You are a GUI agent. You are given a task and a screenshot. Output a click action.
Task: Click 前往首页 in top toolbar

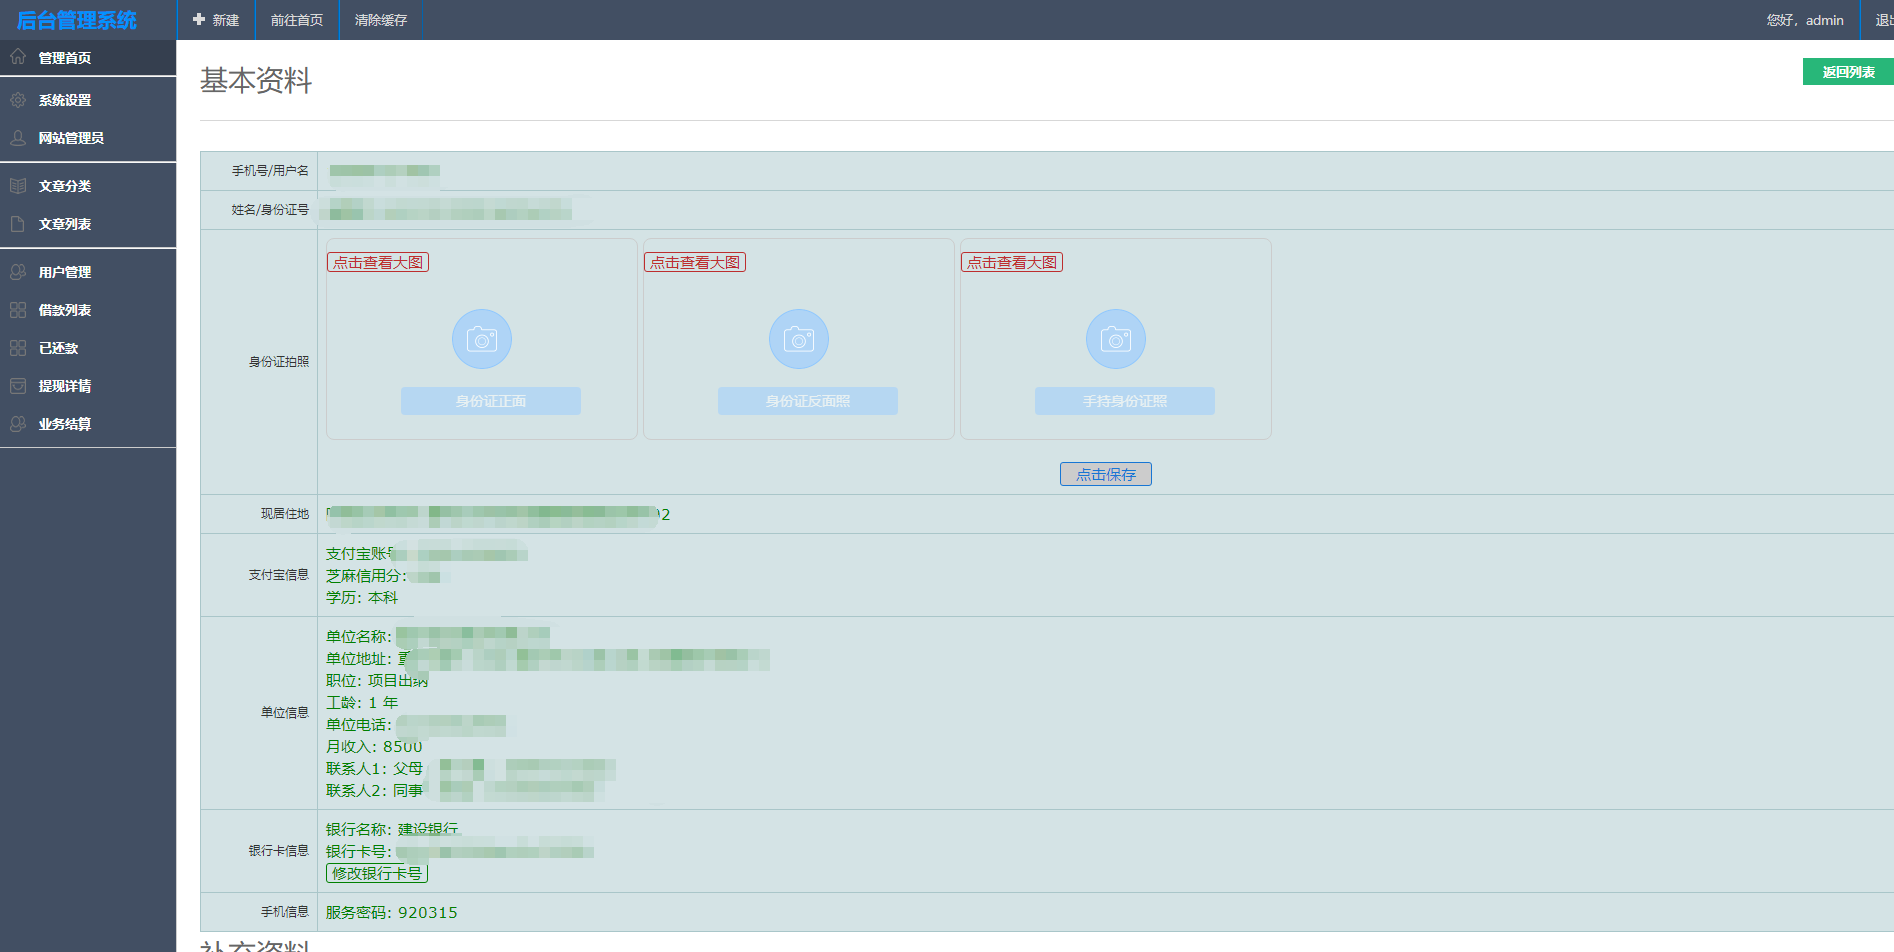(x=297, y=20)
